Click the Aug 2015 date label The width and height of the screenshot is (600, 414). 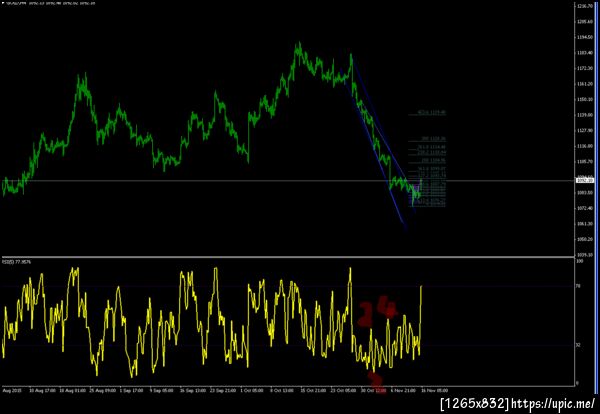point(11,391)
